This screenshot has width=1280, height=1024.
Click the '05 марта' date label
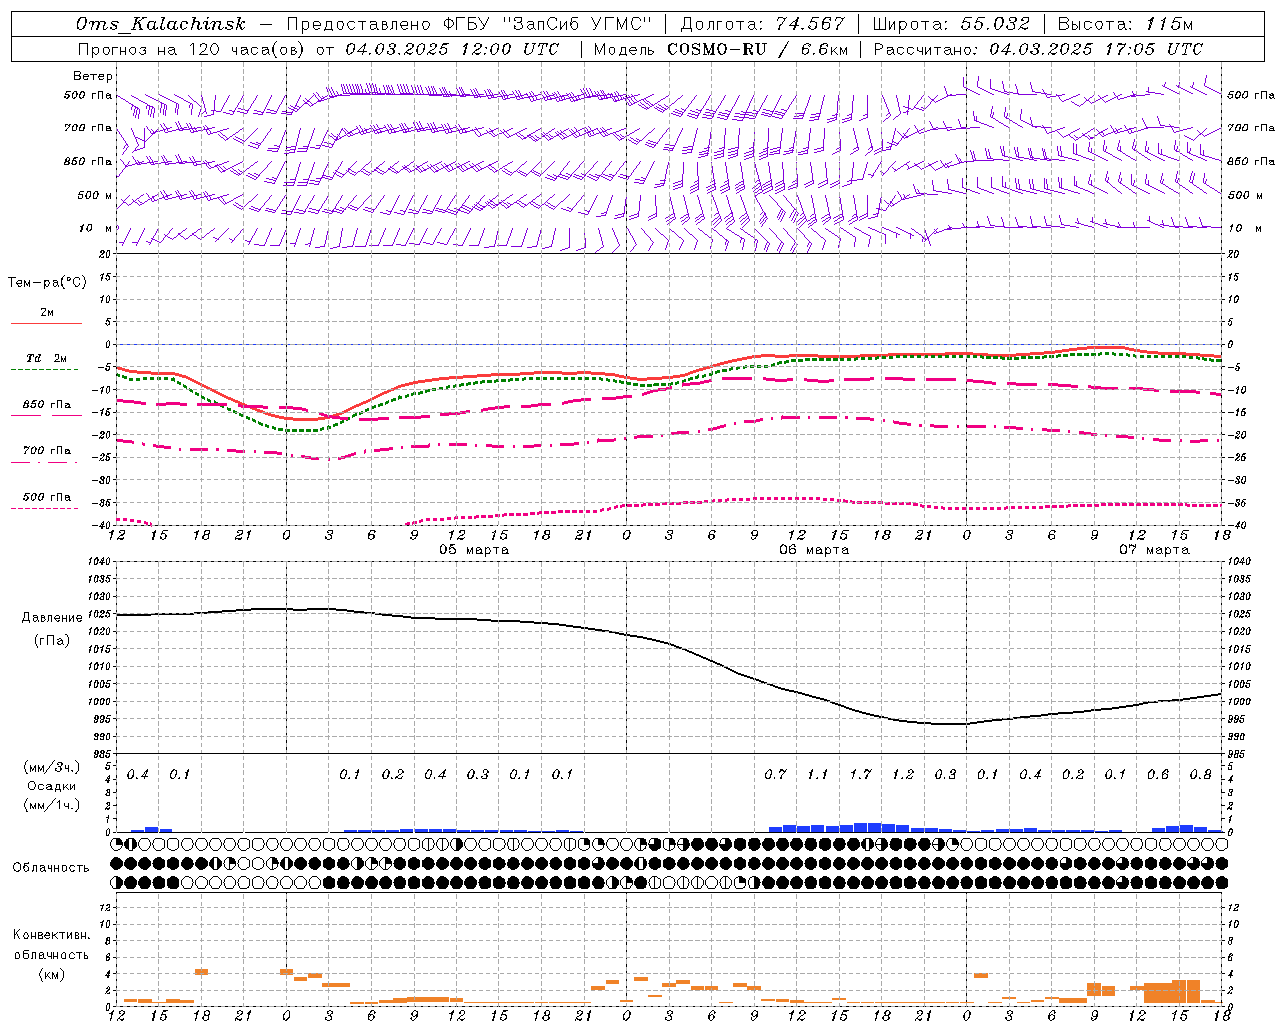tap(474, 549)
